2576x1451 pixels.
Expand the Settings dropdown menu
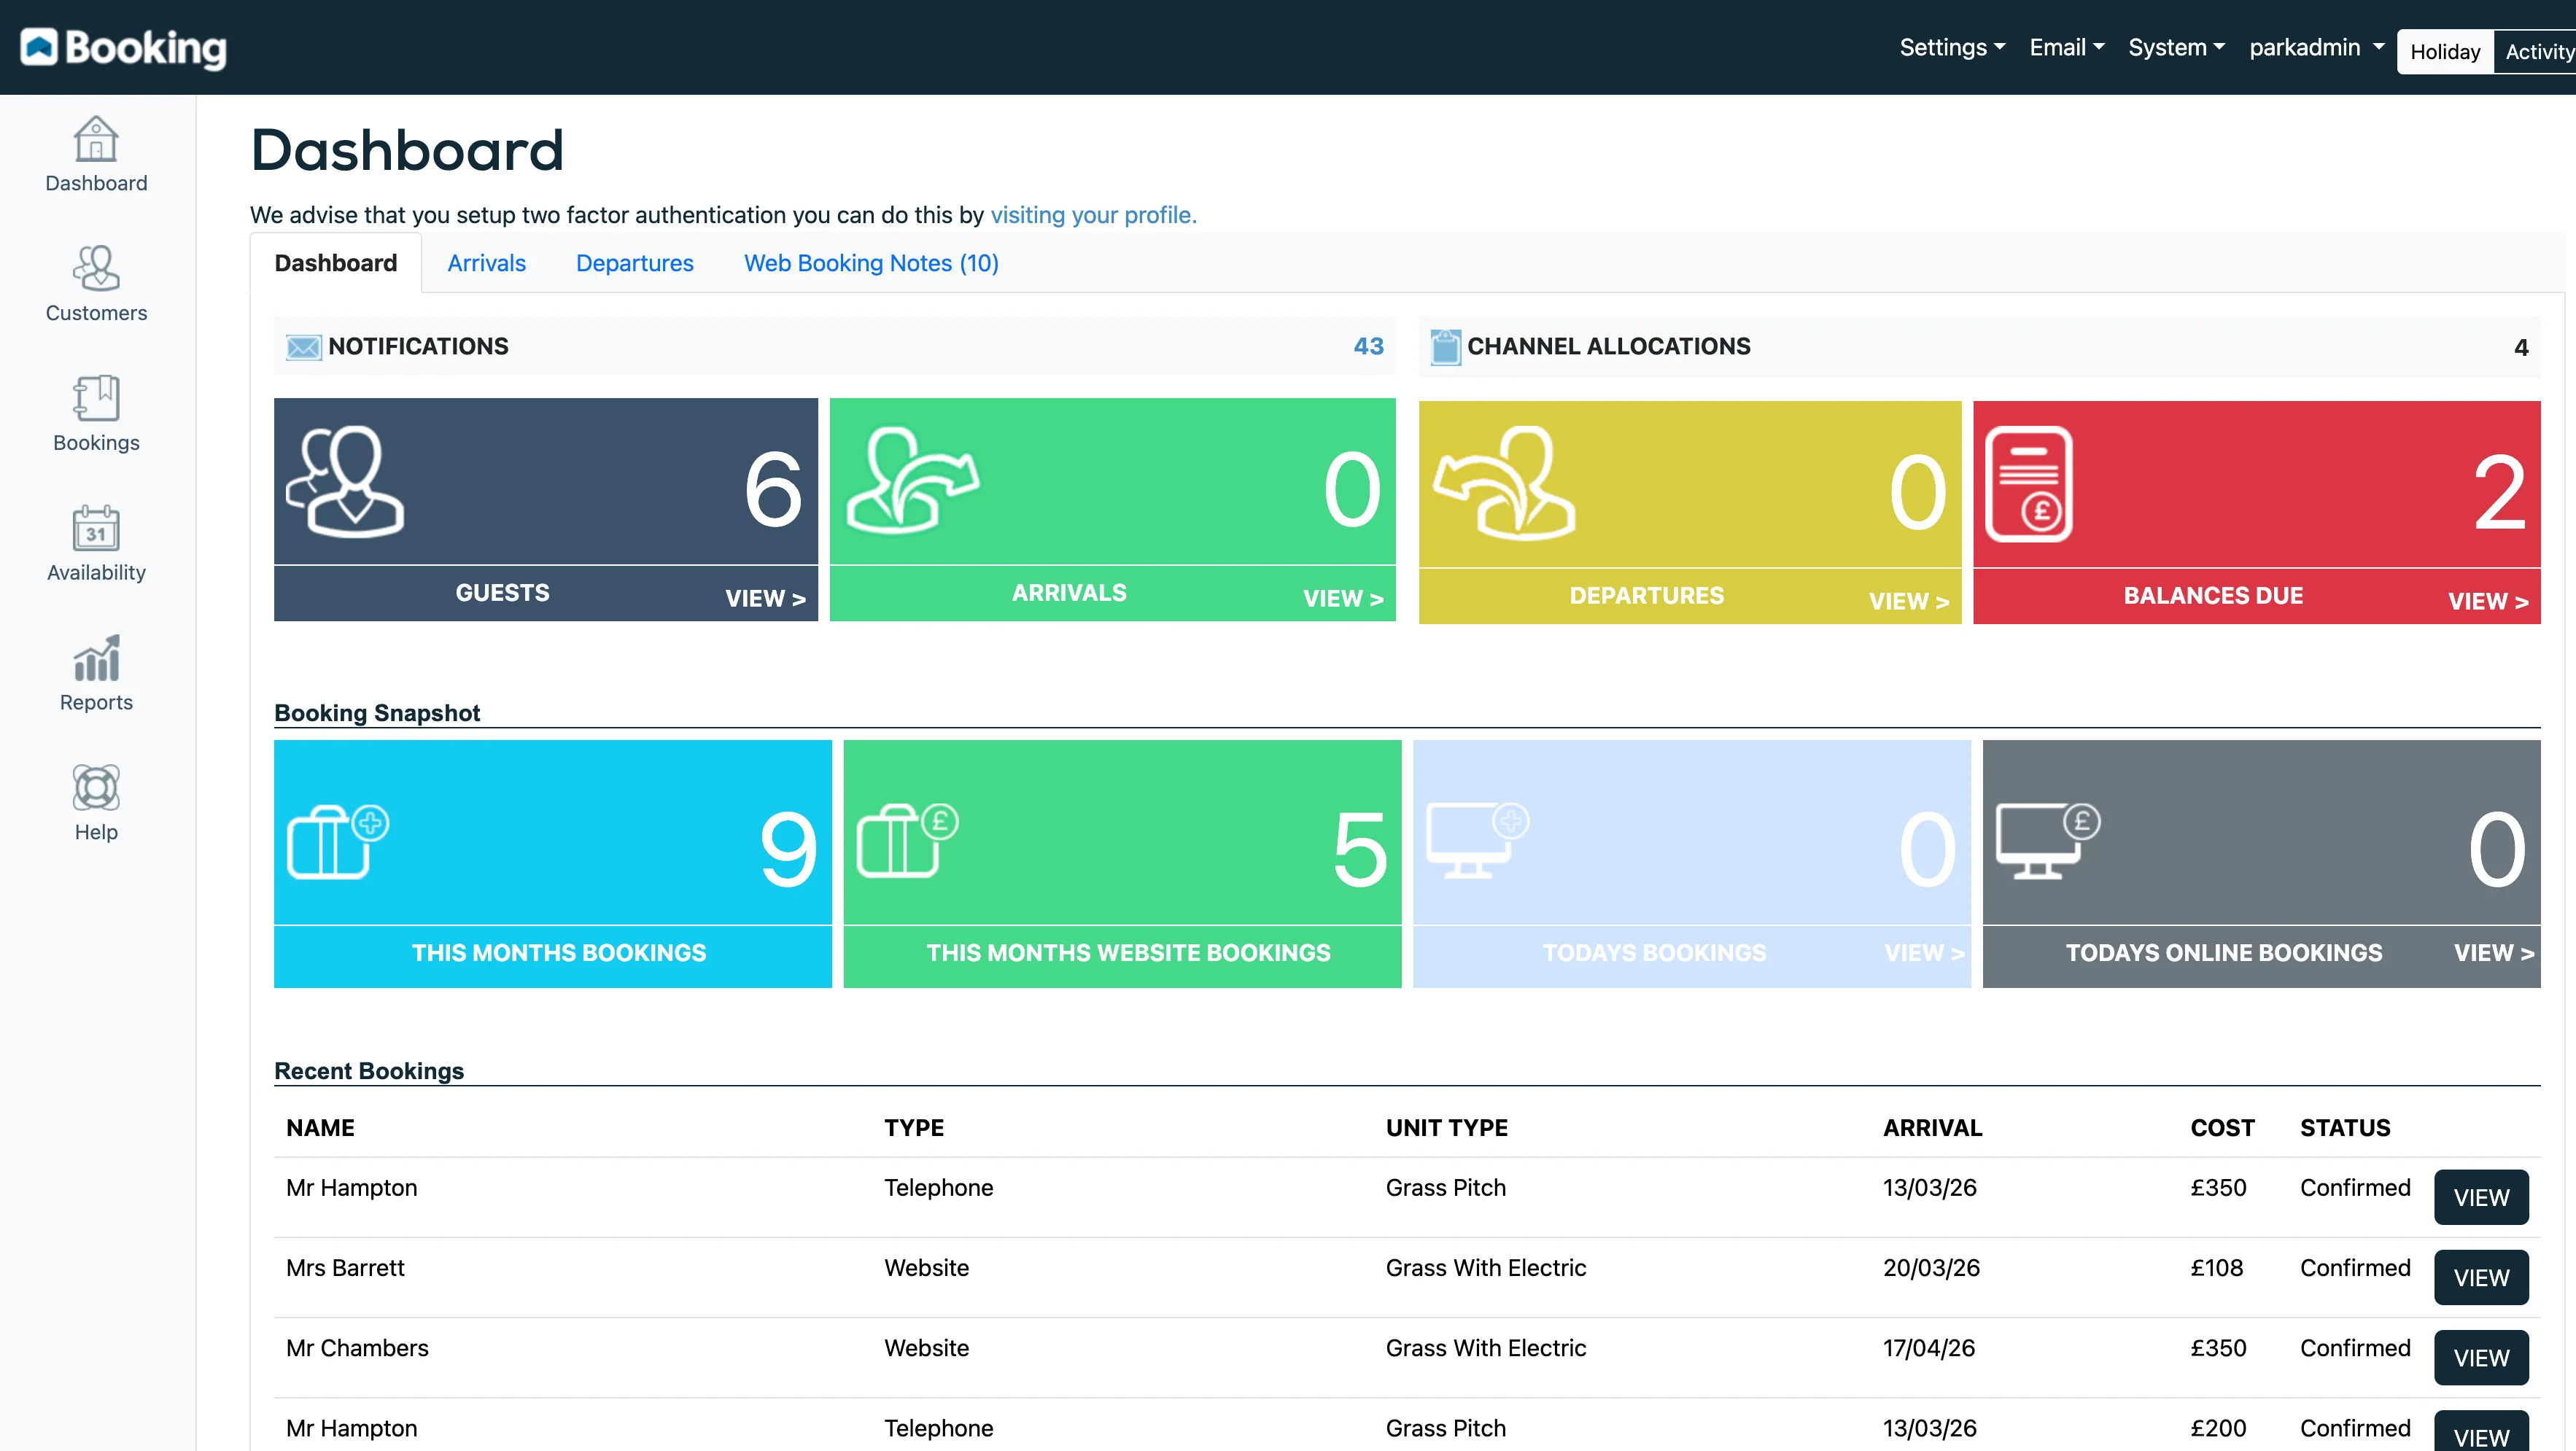tap(1952, 47)
